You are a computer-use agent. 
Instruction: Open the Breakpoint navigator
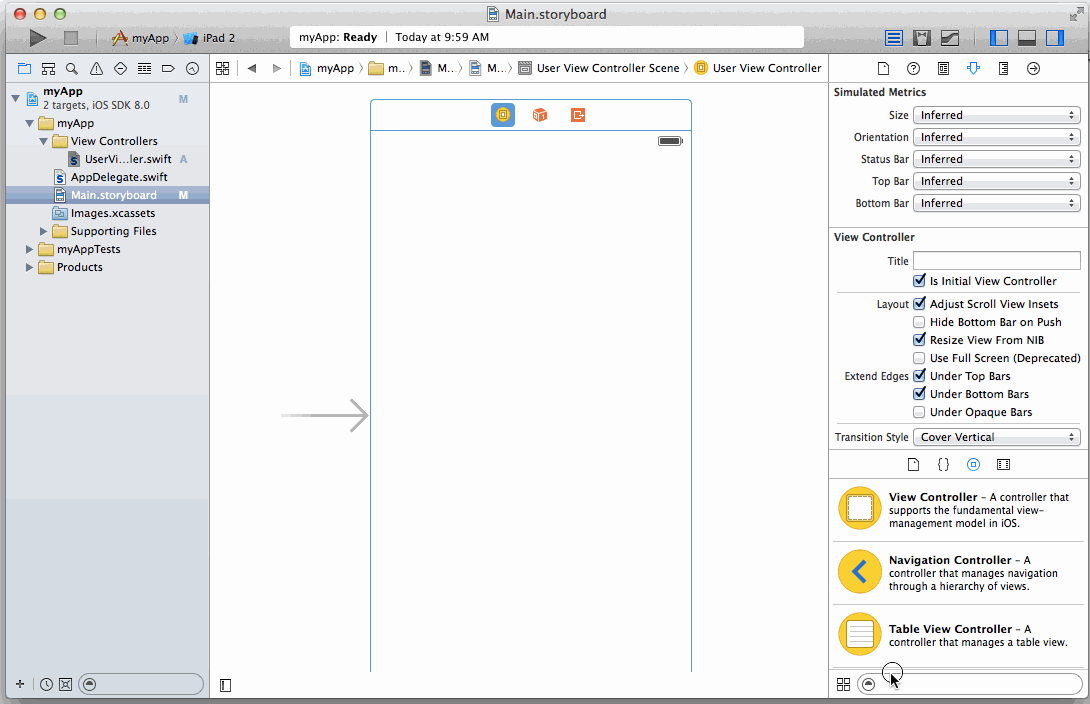(168, 68)
